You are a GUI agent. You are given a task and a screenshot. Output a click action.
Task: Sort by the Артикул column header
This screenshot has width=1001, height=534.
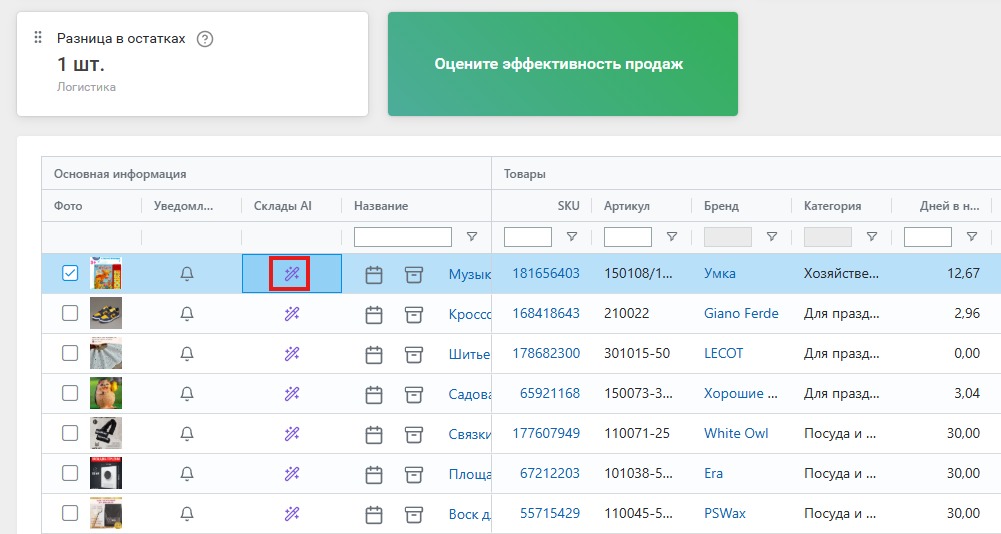[627, 206]
